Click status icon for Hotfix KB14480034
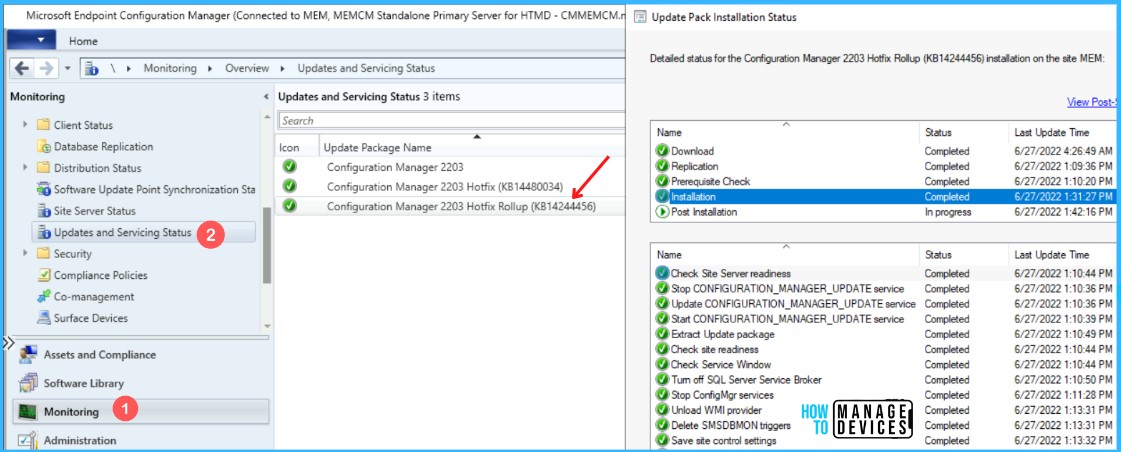This screenshot has height=452, width=1121. [x=290, y=186]
